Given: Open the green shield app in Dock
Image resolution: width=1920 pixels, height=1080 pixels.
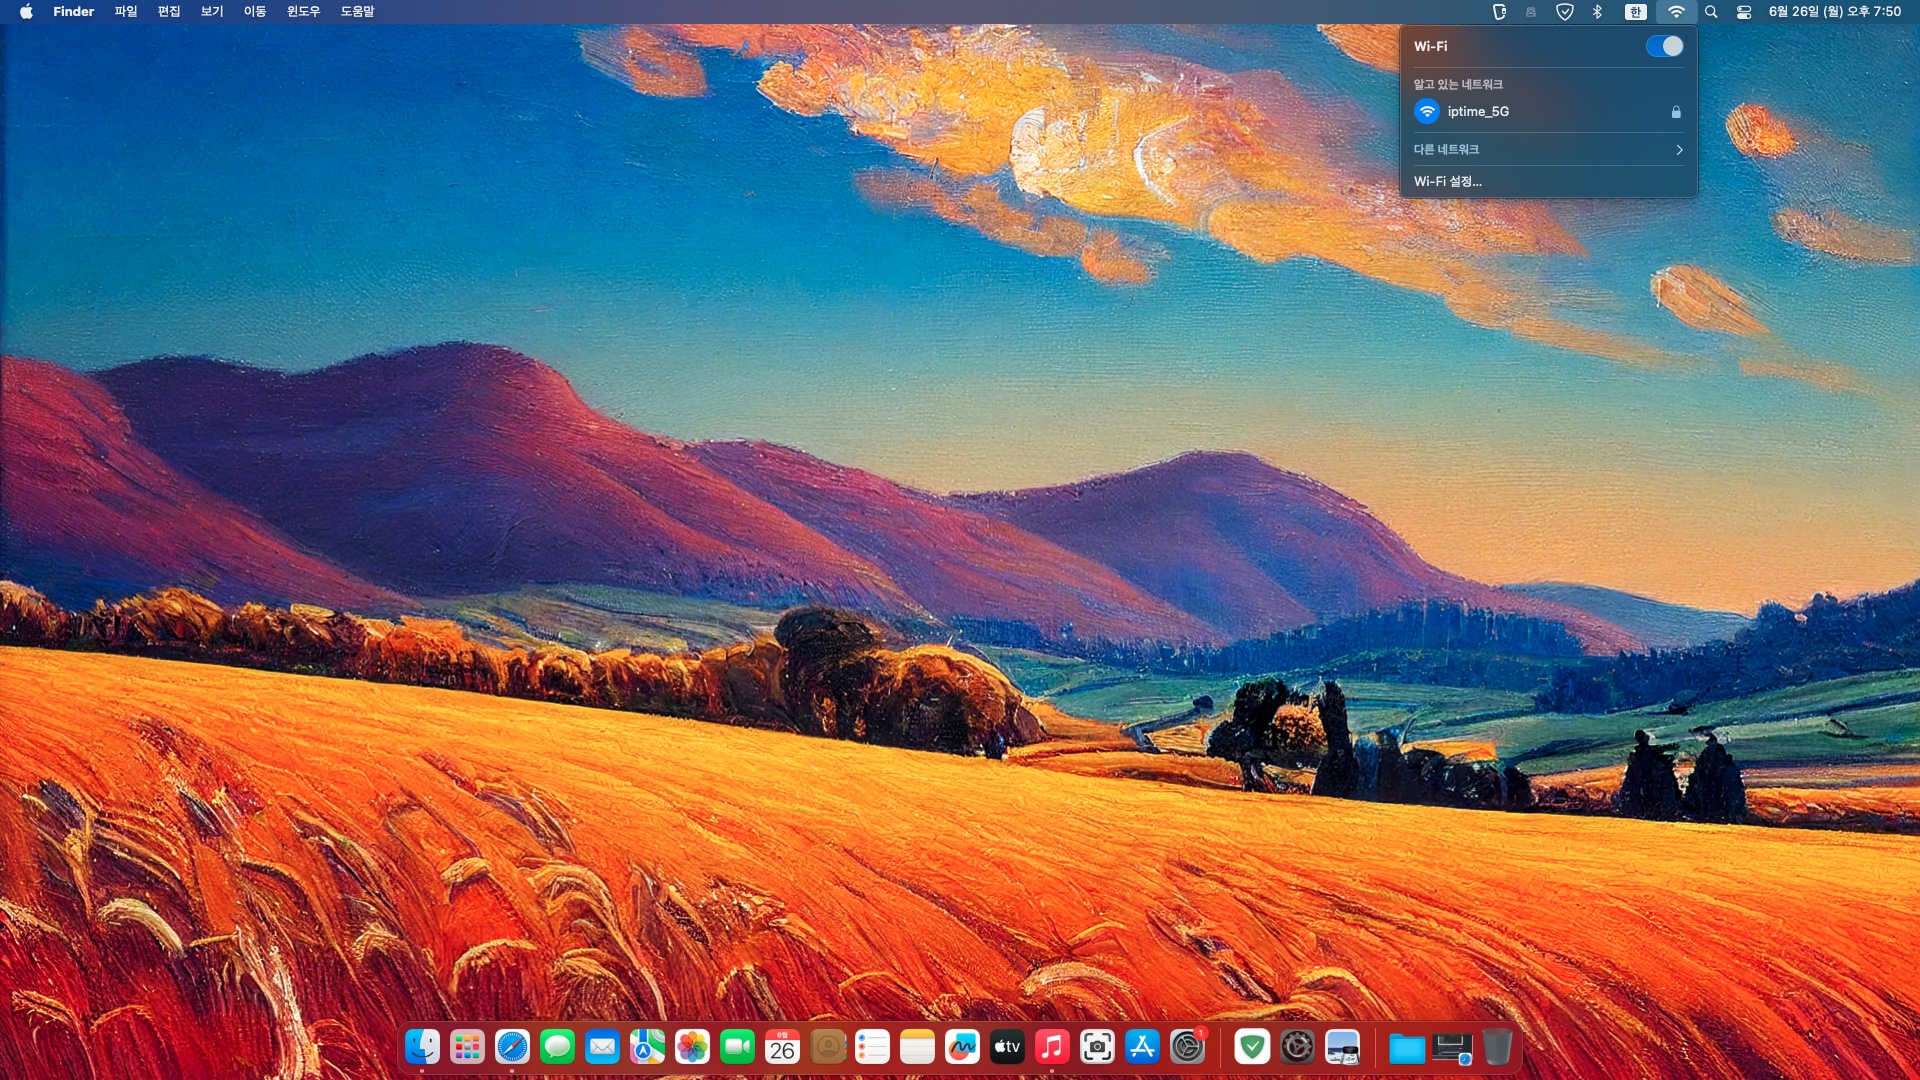Looking at the screenshot, I should point(1252,1047).
